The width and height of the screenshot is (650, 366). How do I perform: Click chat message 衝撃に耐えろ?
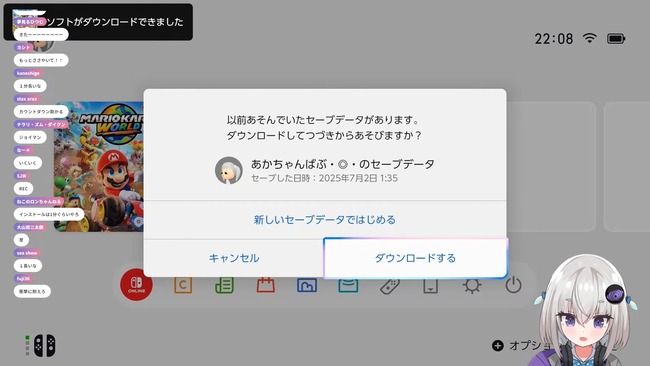click(32, 291)
